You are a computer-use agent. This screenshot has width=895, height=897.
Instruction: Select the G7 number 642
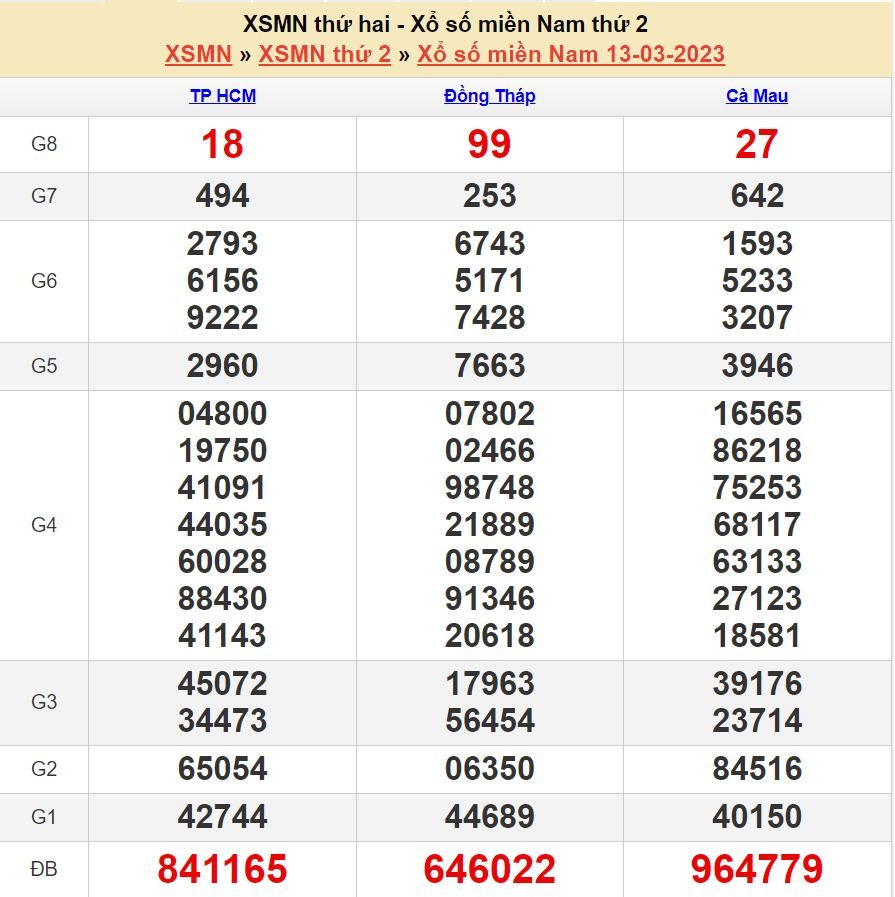(757, 196)
